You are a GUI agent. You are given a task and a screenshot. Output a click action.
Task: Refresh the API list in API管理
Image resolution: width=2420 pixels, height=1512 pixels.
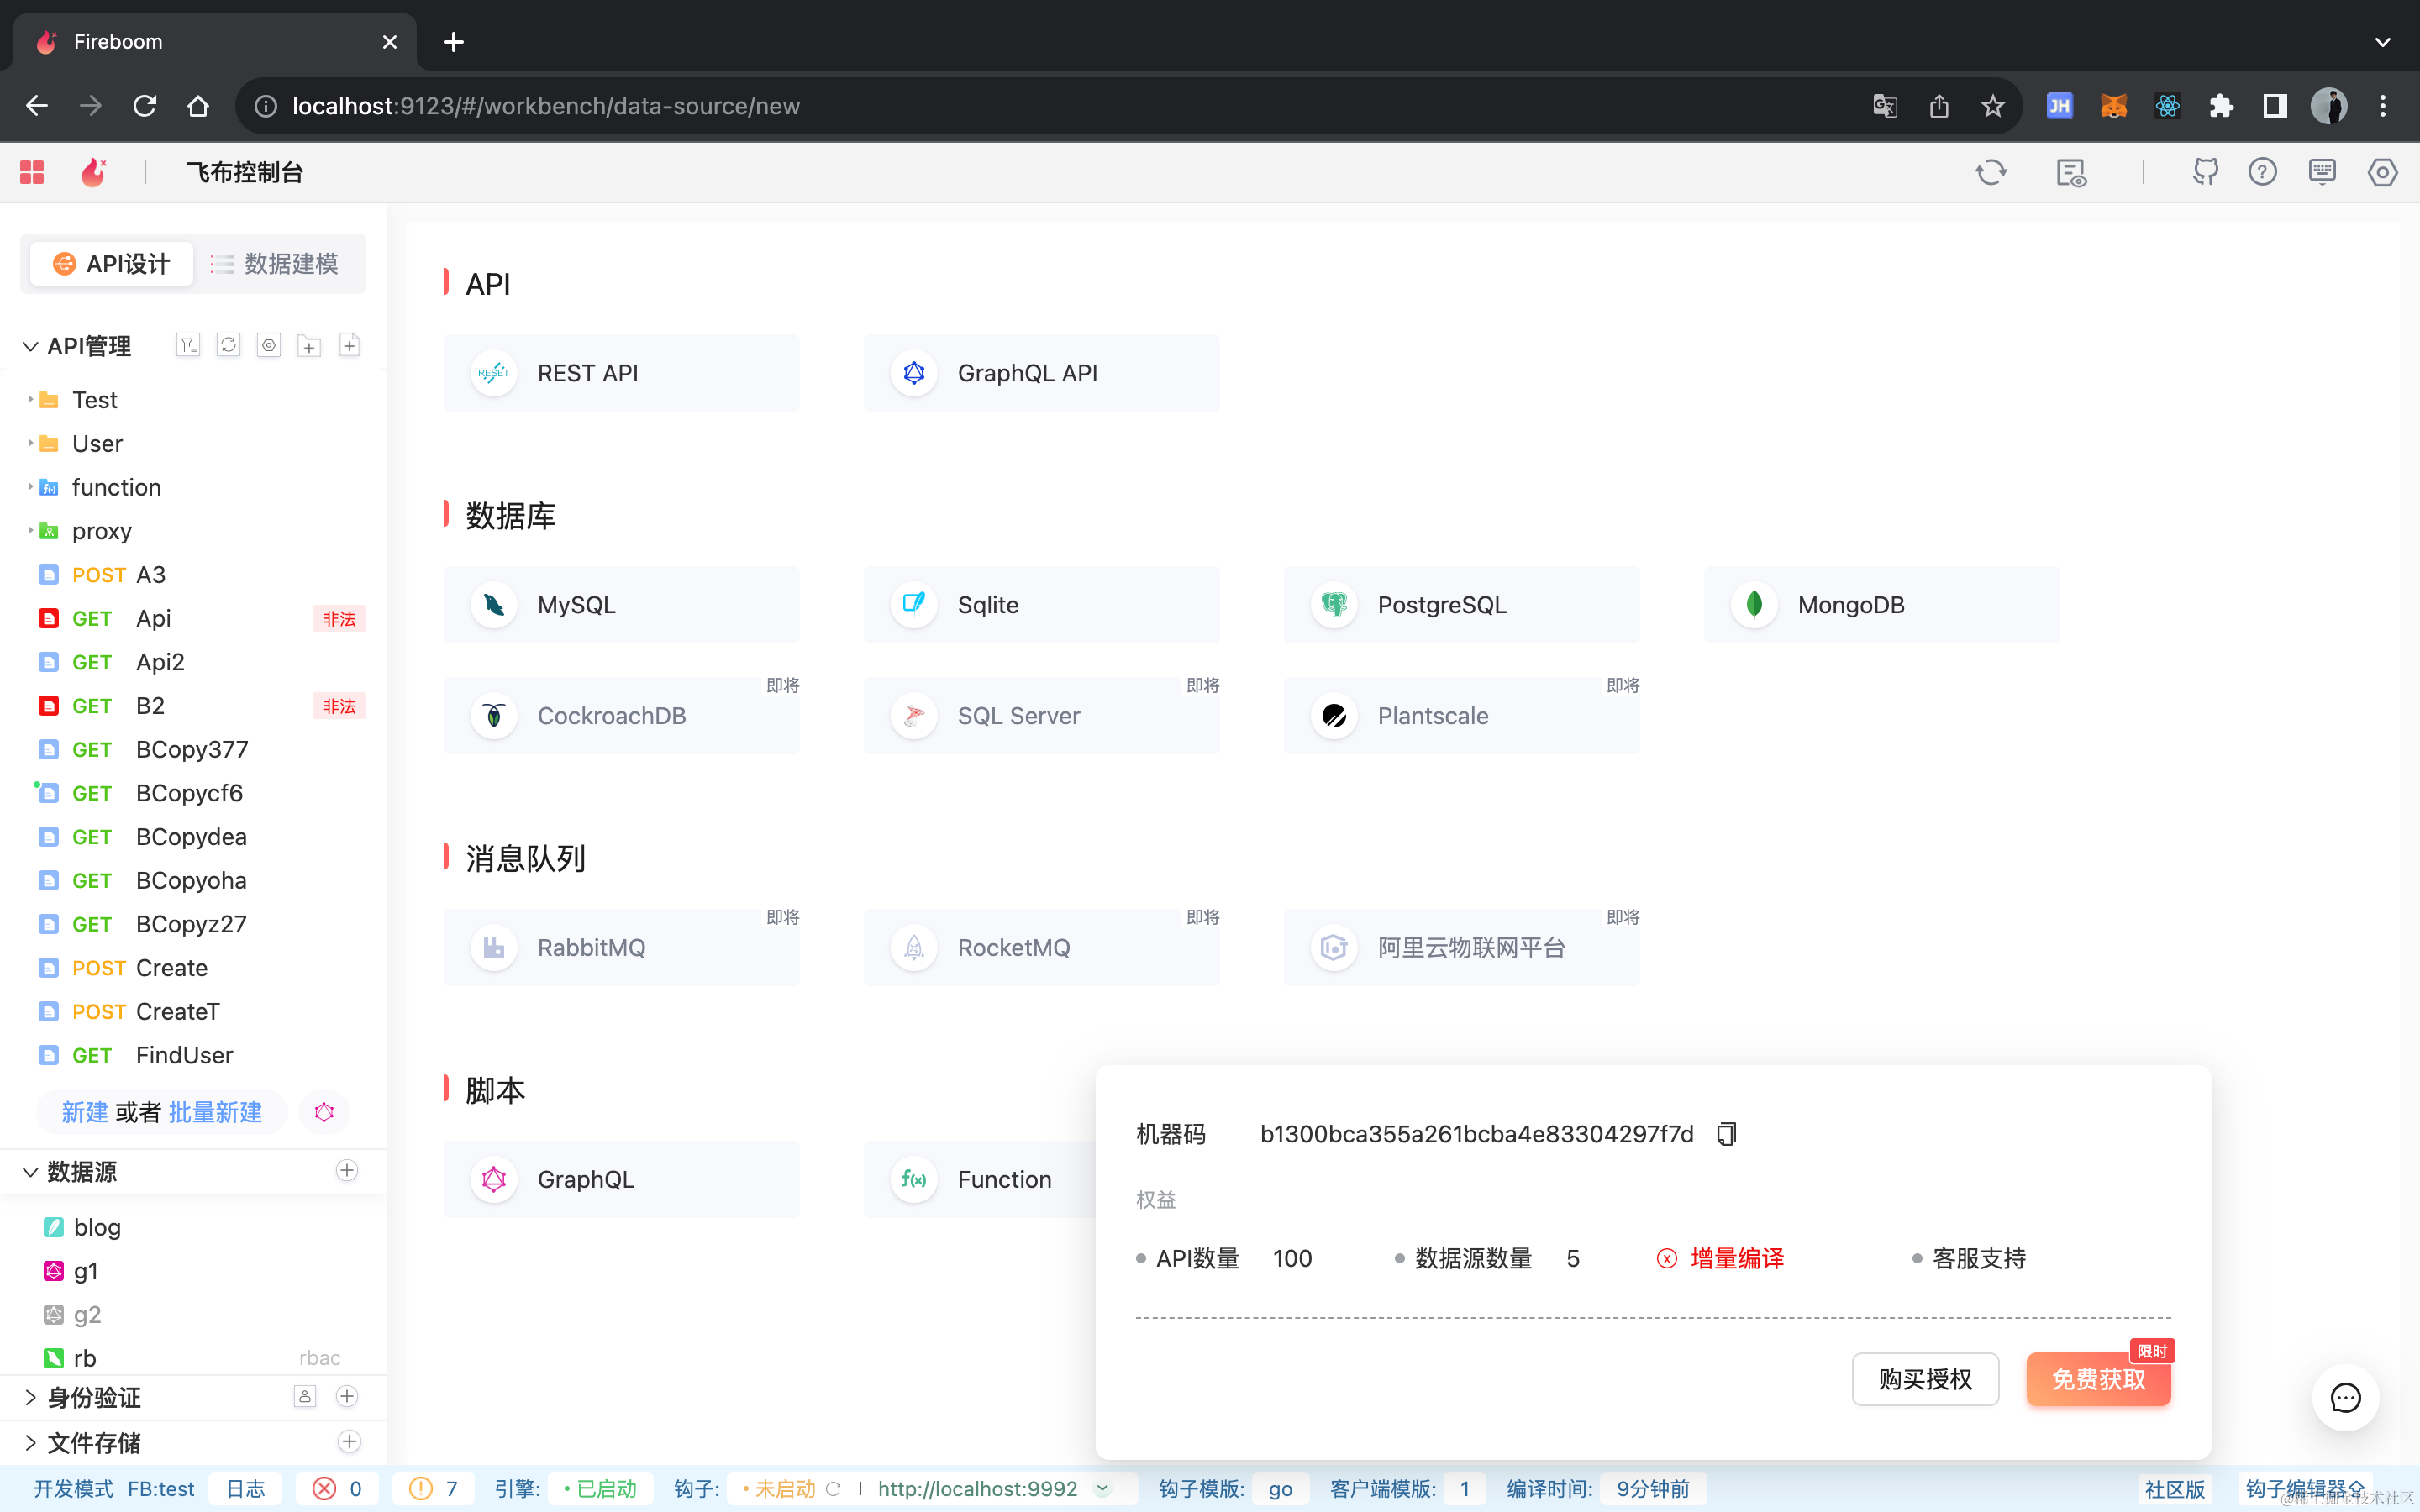(x=228, y=345)
